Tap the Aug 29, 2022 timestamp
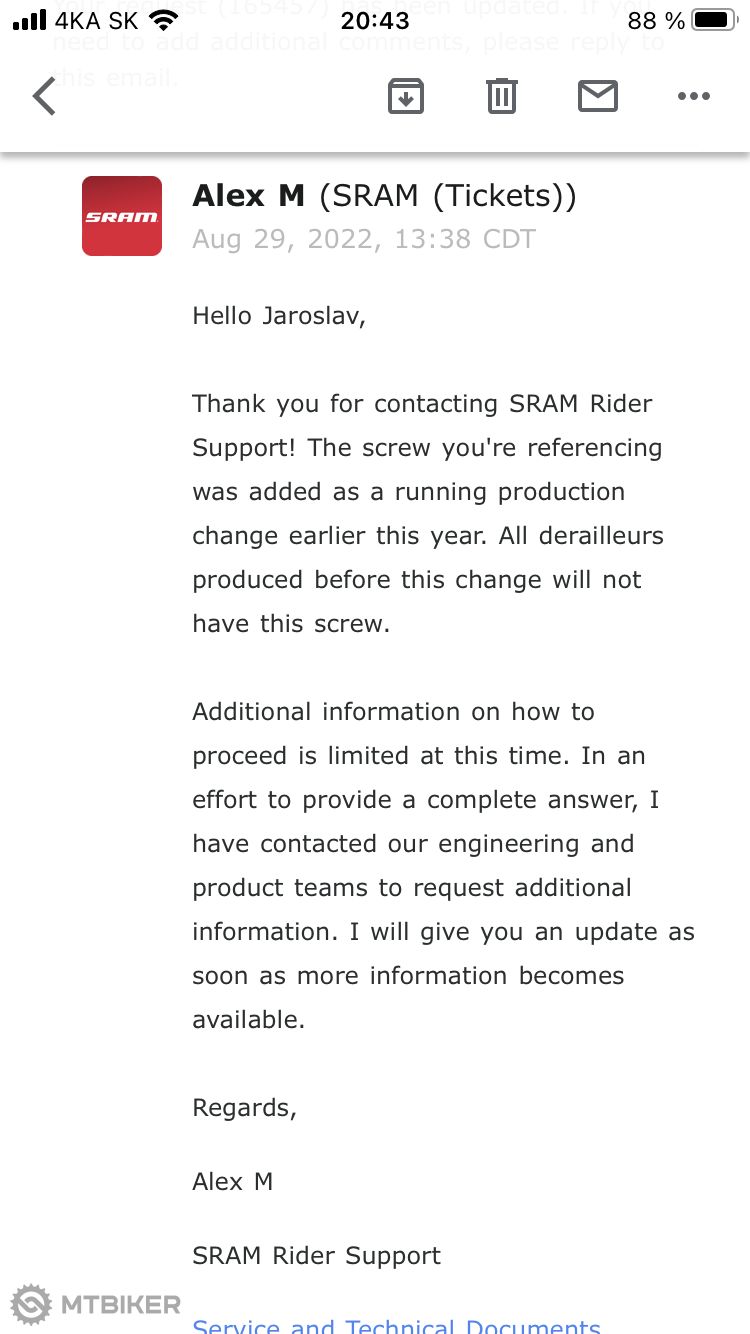The image size is (750, 1334). tap(364, 240)
